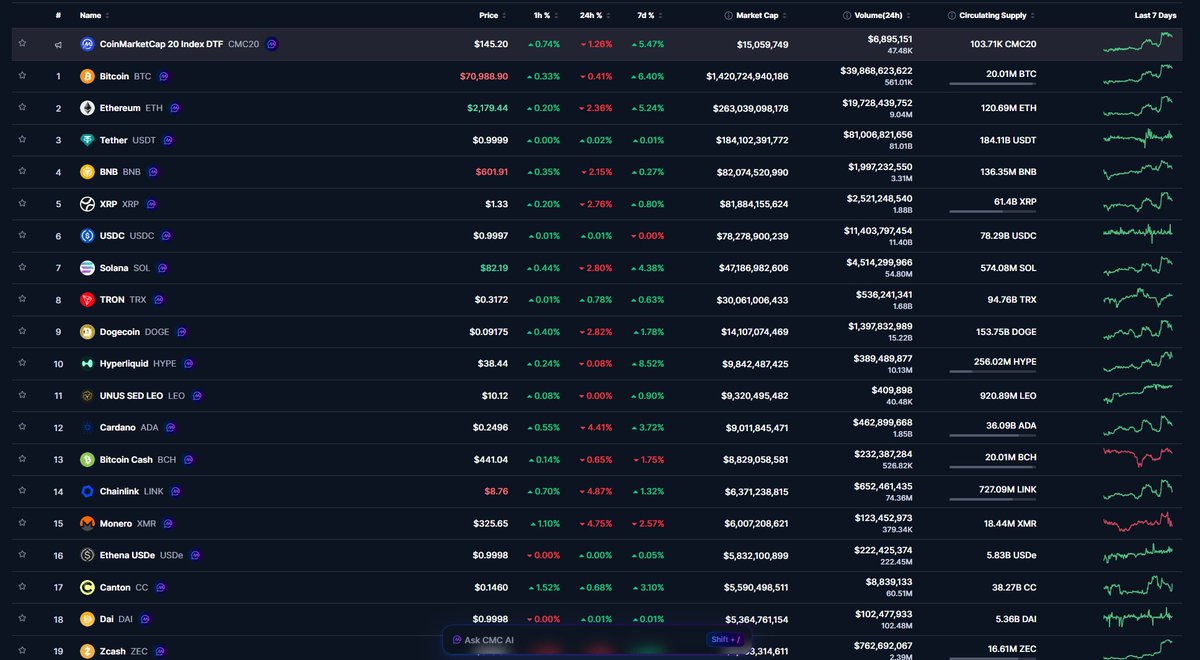Click the Solana logo icon
The image size is (1200, 660).
coord(87,268)
